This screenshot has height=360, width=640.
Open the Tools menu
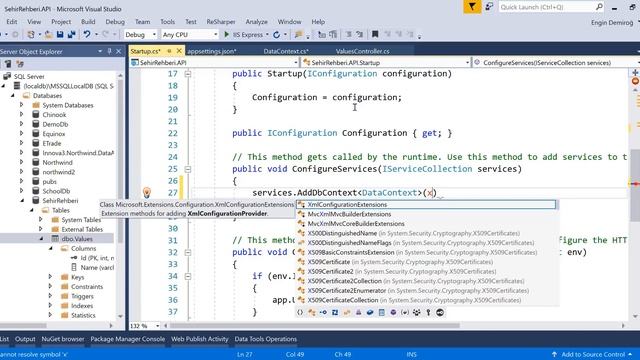(167, 22)
